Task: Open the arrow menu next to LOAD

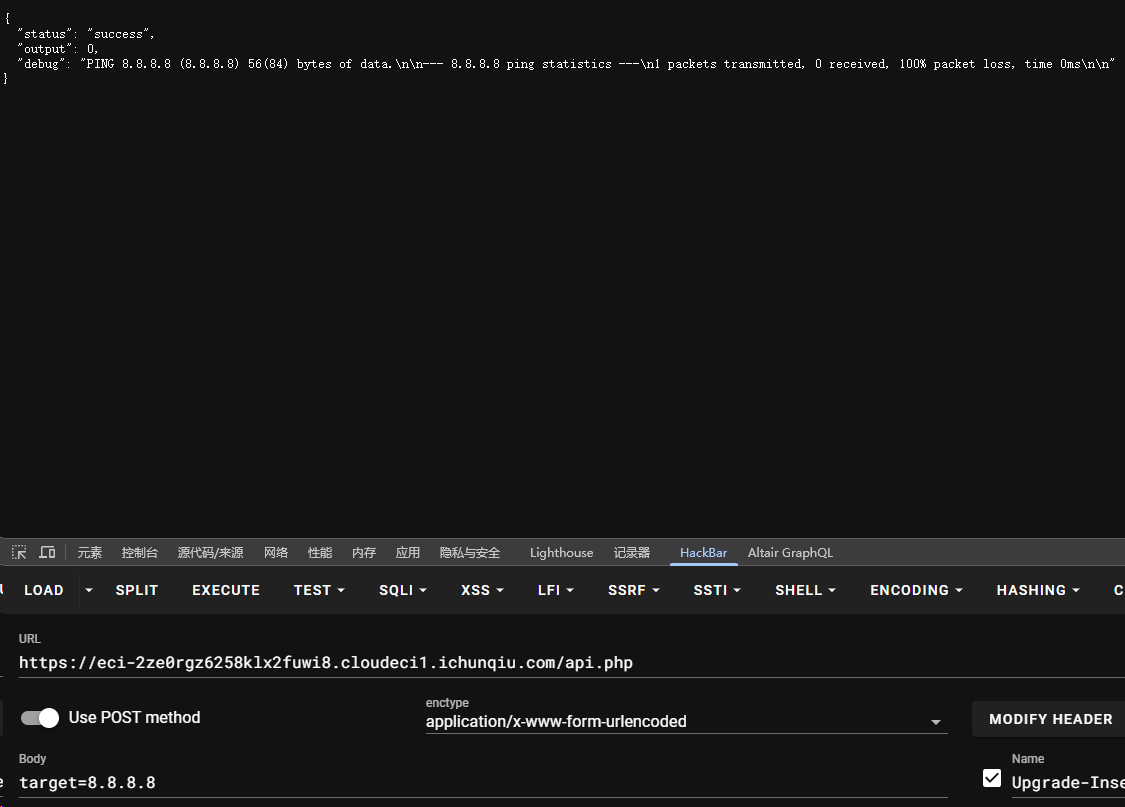Action: point(89,590)
